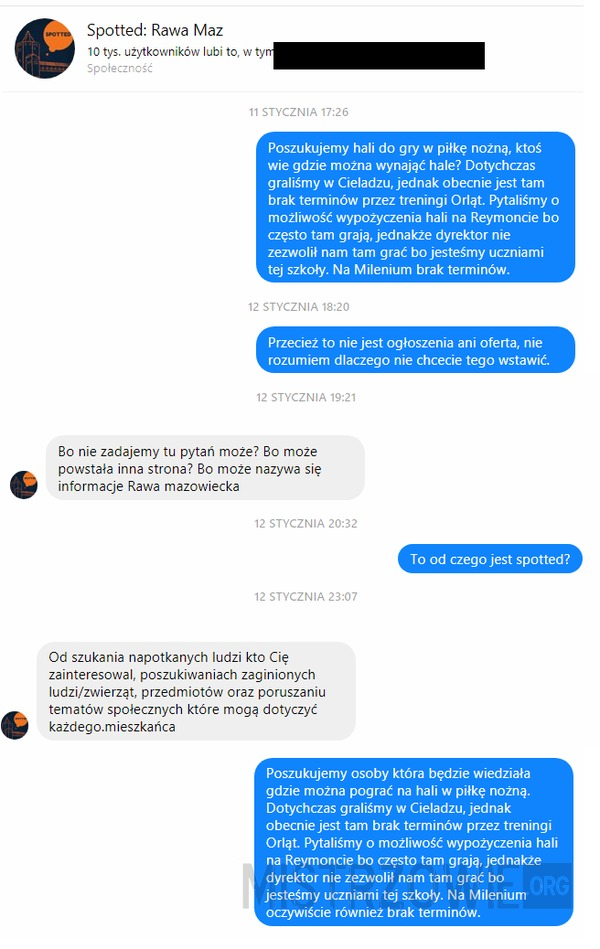Click the sender avatar beside 'Bo nie zadajemy' message
Viewport: 600px width, 949px height.
24,485
